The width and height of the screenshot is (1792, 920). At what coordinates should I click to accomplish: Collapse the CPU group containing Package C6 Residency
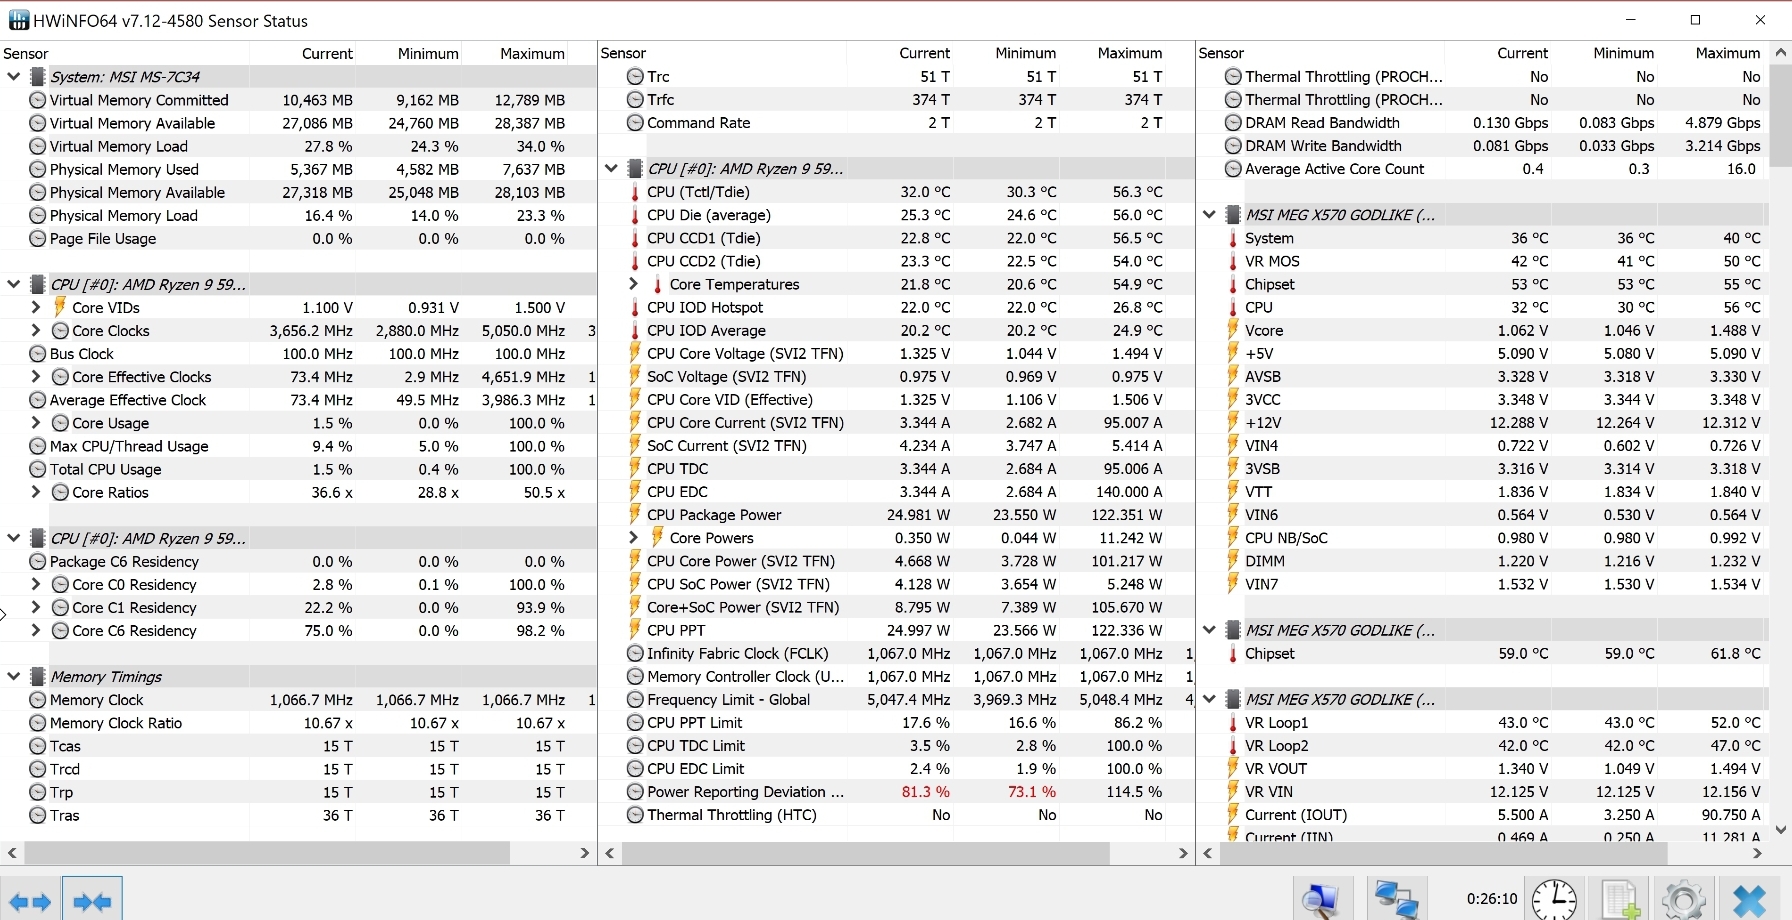[x=14, y=538]
